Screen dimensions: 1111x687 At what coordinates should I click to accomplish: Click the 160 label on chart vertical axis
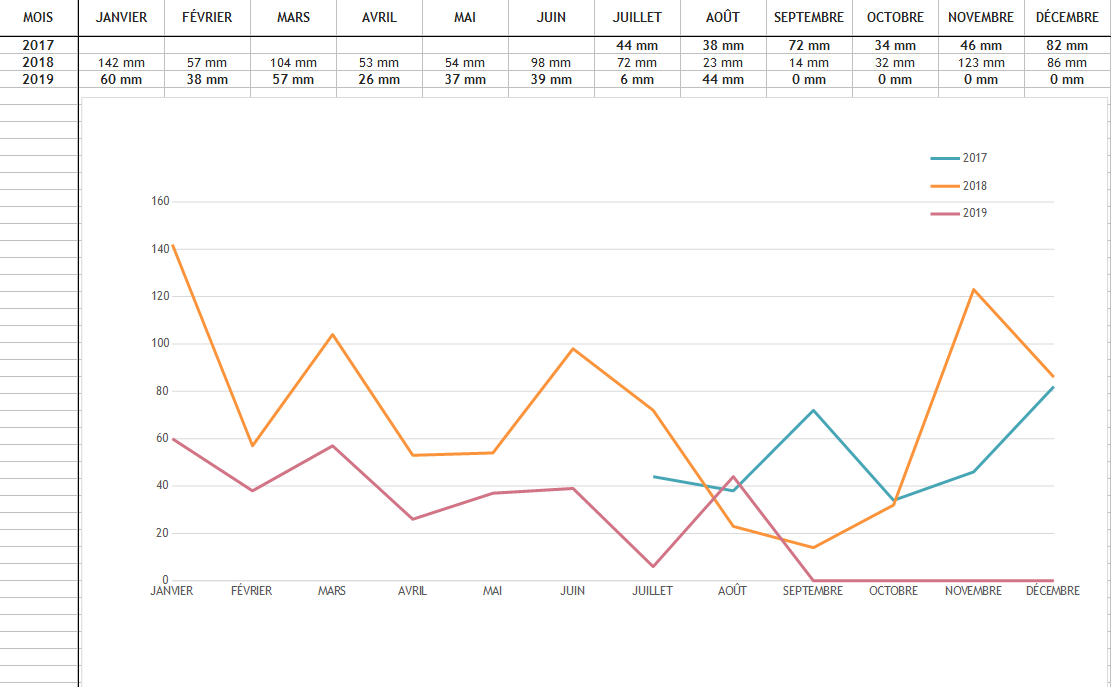(159, 201)
